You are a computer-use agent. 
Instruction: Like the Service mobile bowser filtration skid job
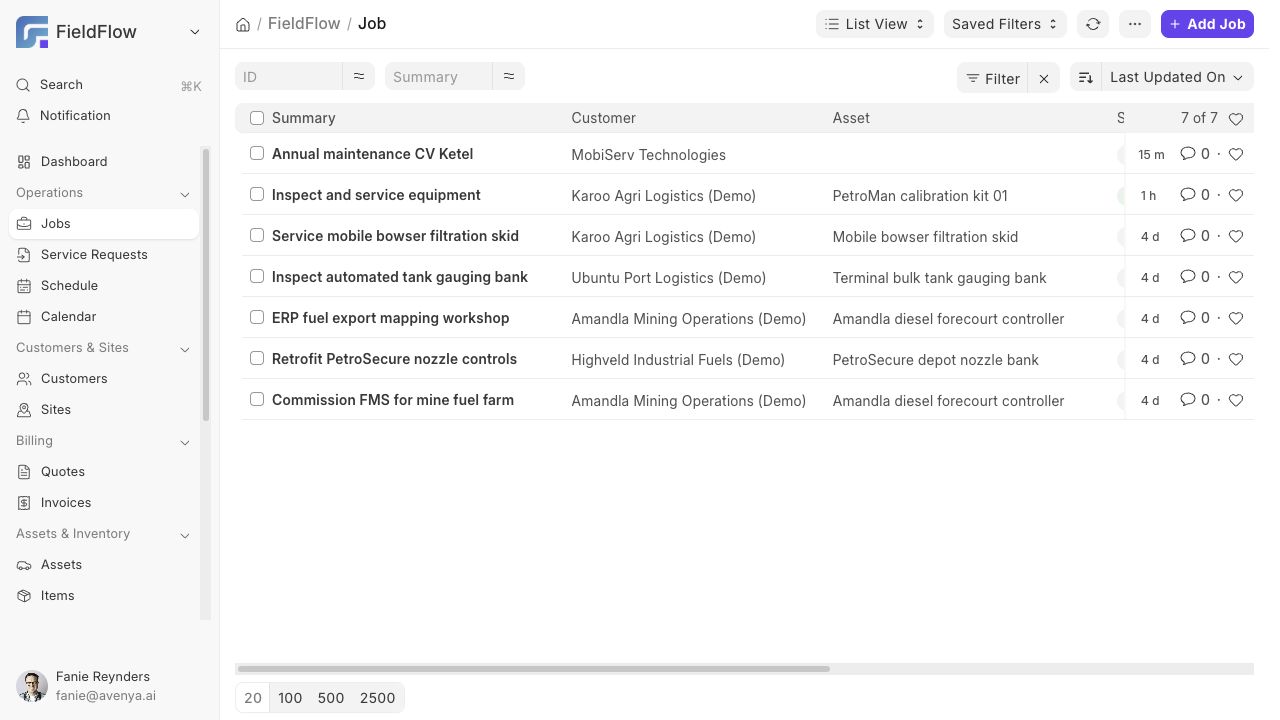[x=1236, y=236]
